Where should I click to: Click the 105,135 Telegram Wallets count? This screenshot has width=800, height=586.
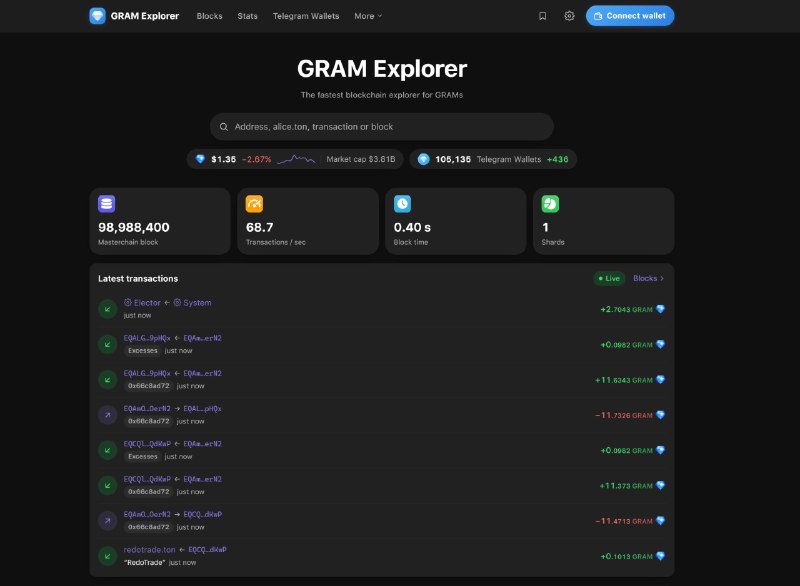click(453, 159)
